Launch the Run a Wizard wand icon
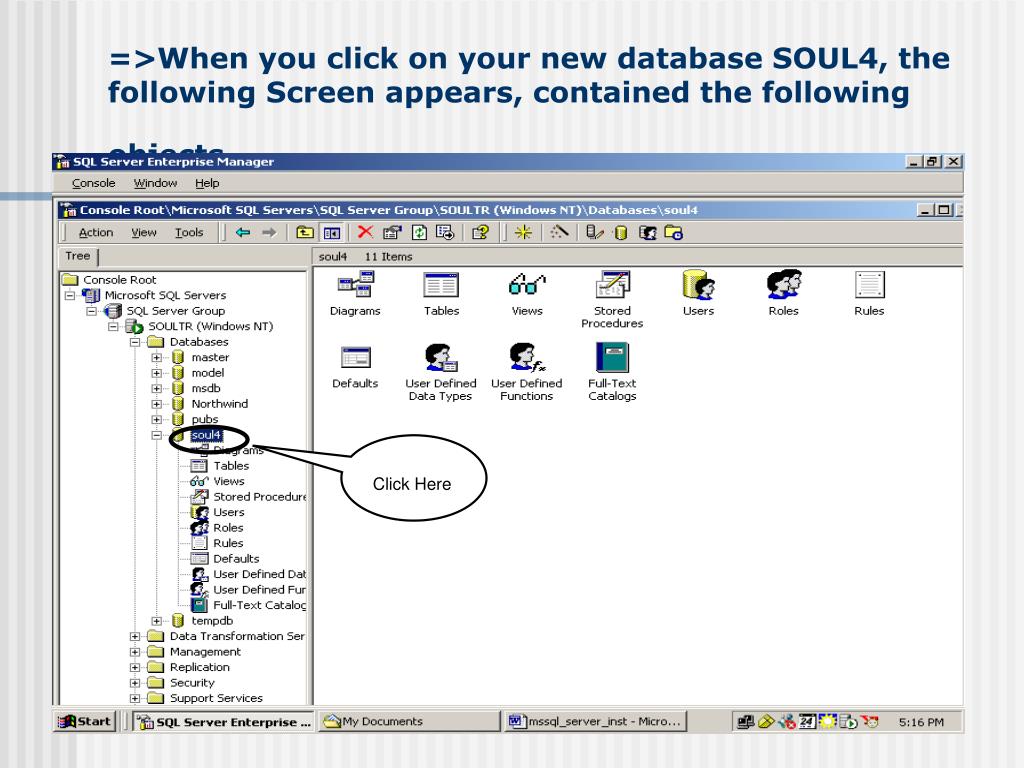This screenshot has width=1024, height=768. pyautogui.click(x=559, y=232)
